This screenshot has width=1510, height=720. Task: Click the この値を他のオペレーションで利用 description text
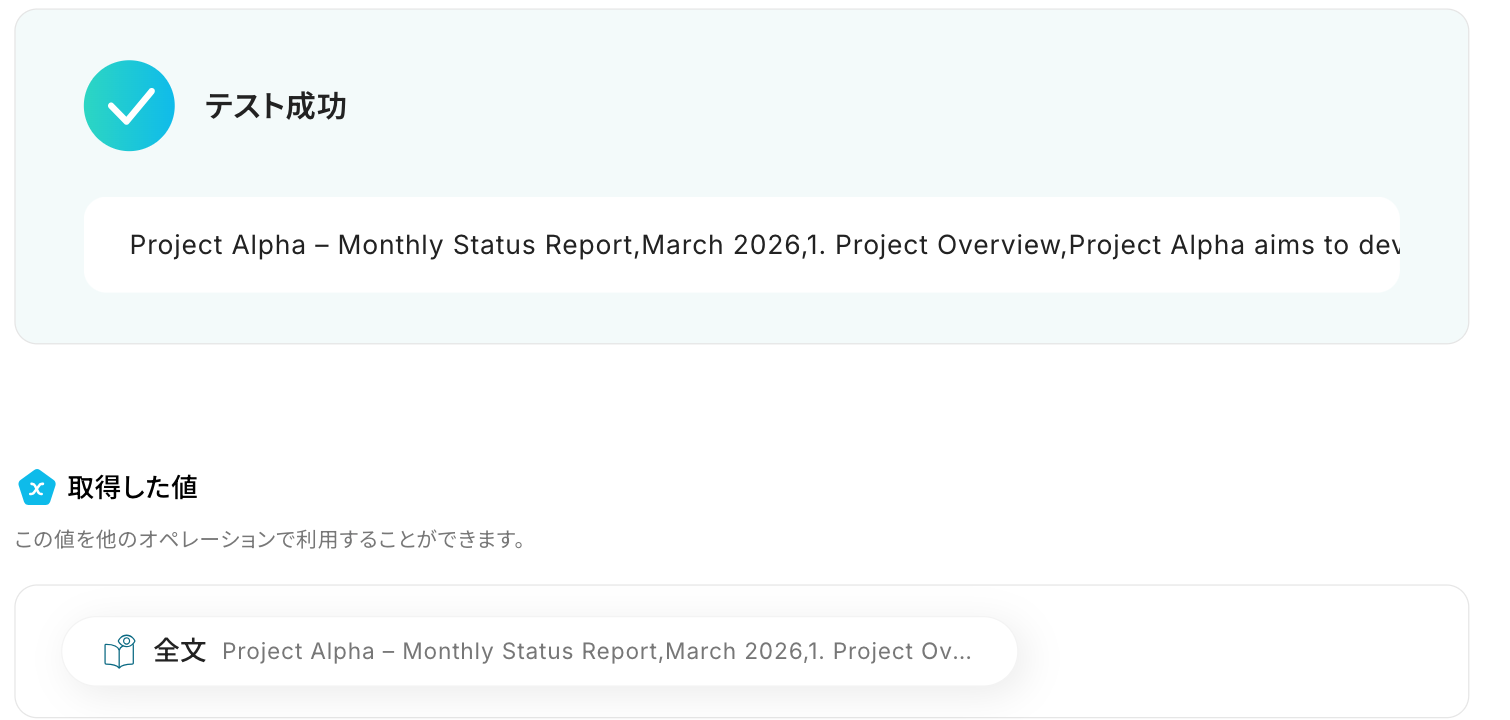tap(270, 541)
